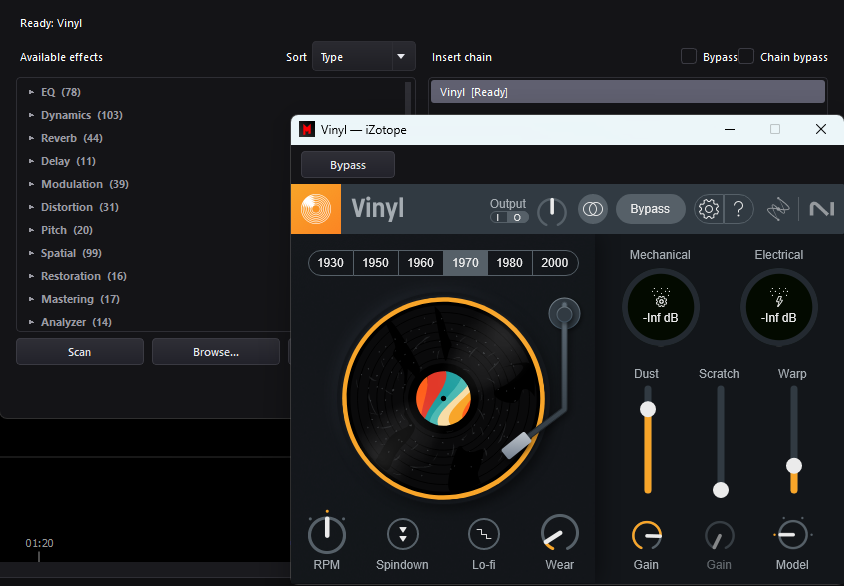
Task: Expand the Mastering (17) category
Action: 32,299
